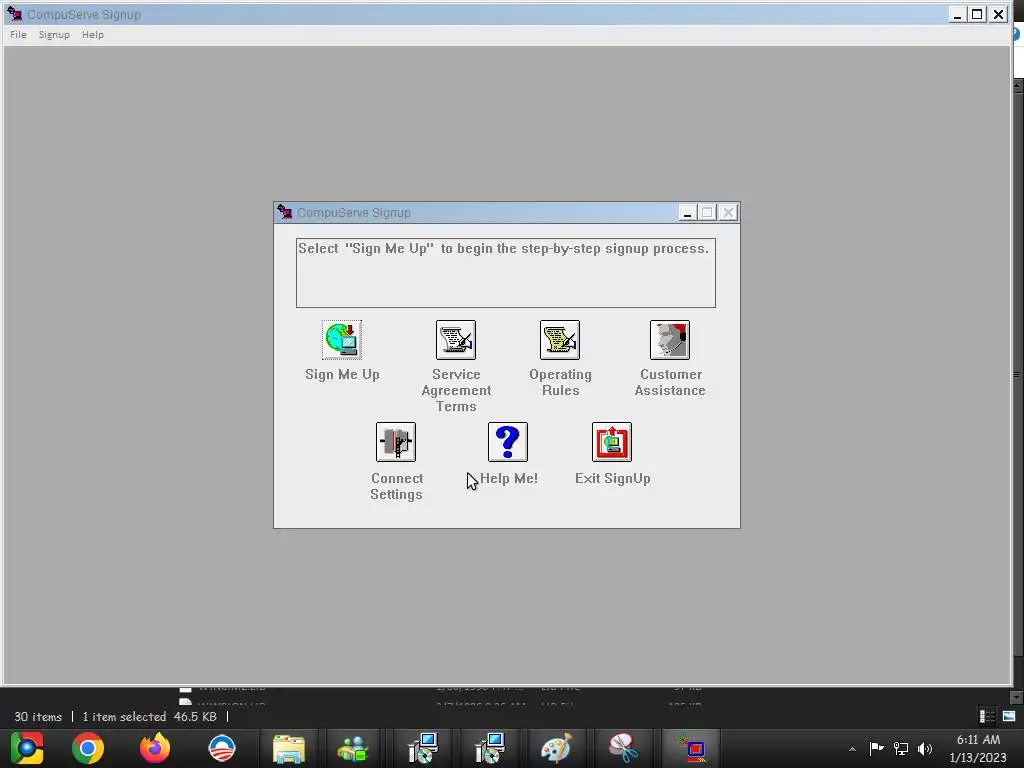Click the signup instruction text box
Image resolution: width=1024 pixels, height=768 pixels.
click(x=505, y=273)
